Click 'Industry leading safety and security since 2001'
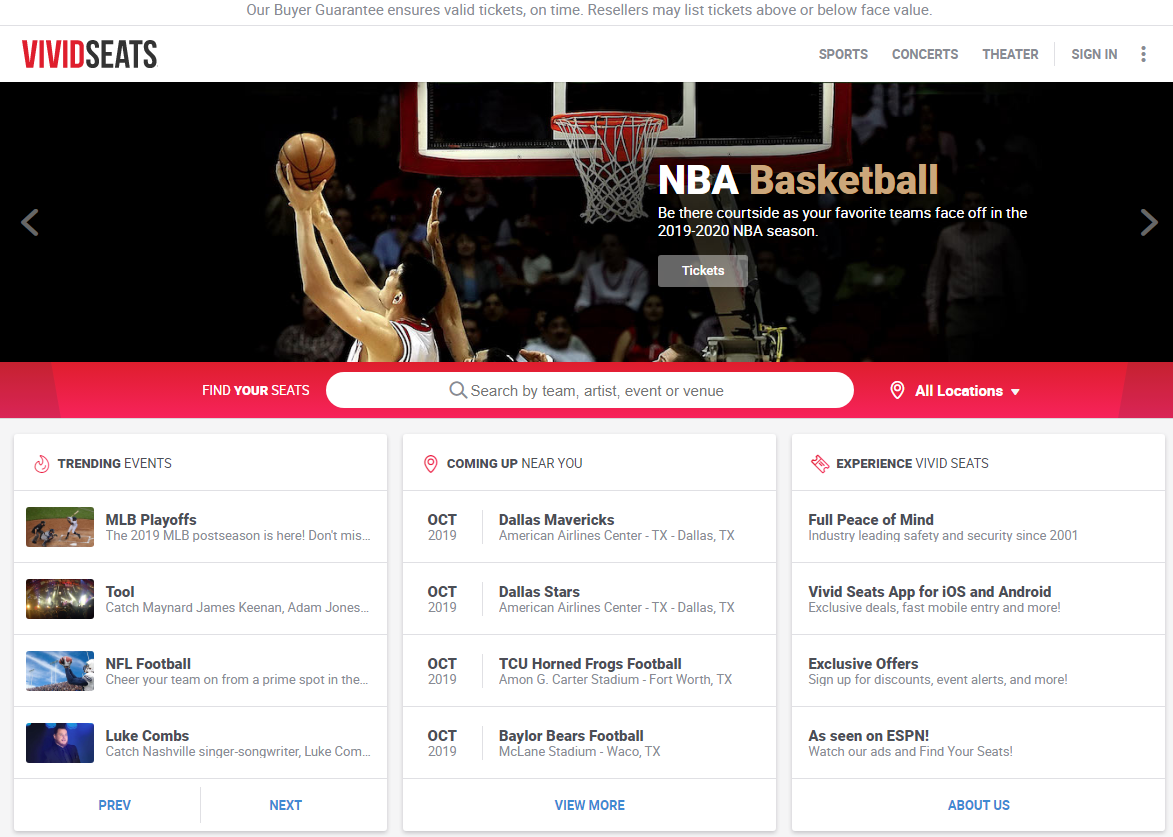1173x837 pixels. click(x=943, y=536)
